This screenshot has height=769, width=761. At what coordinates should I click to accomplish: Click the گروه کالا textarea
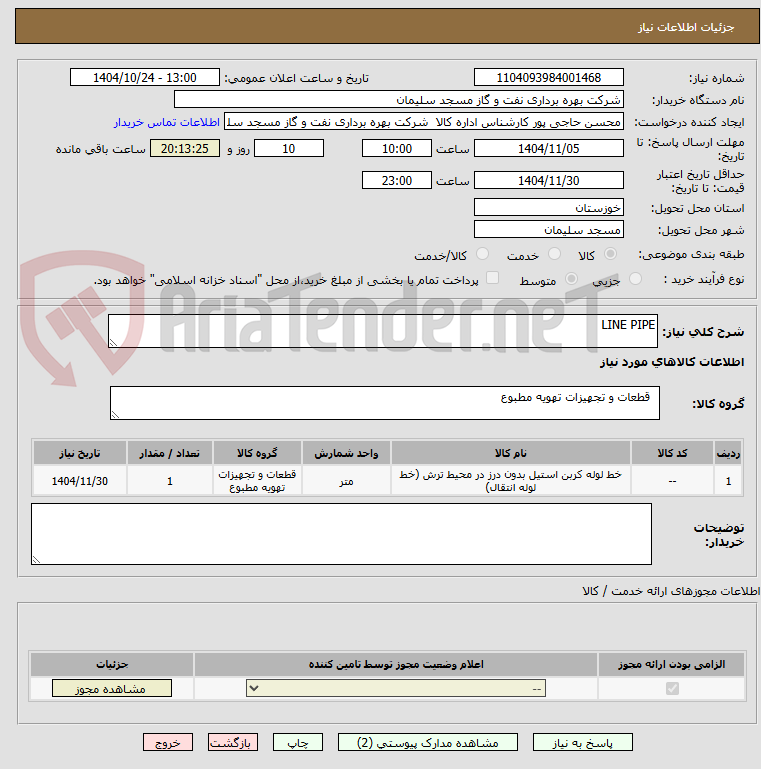pos(385,403)
